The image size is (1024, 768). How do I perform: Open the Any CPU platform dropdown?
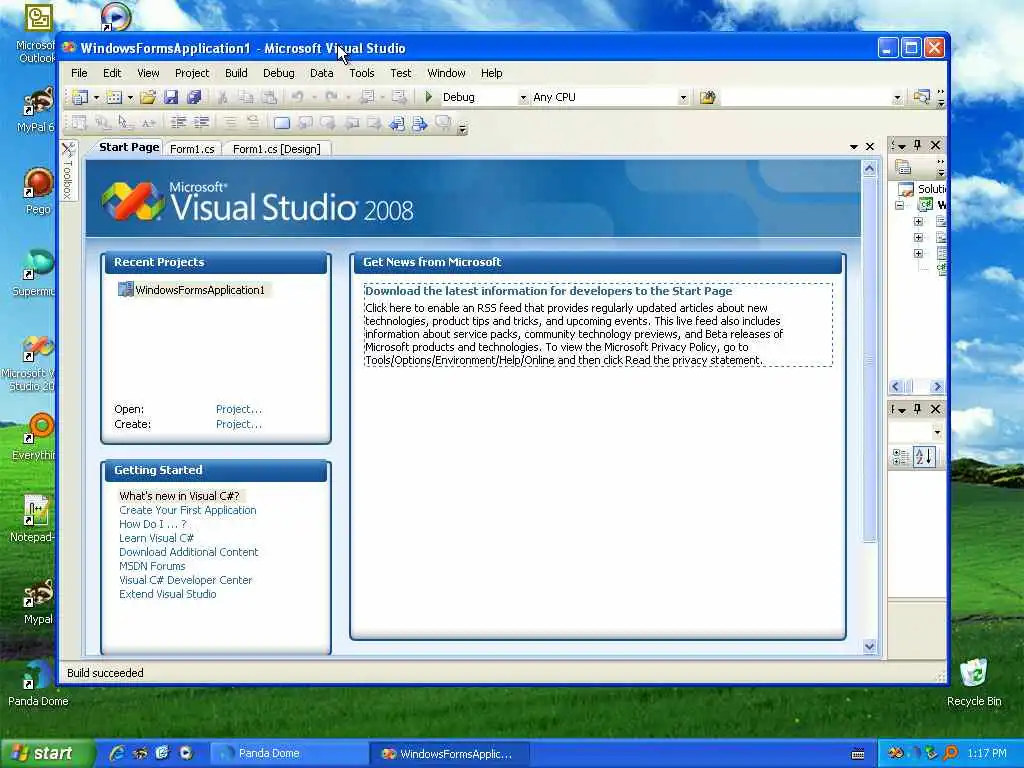(x=683, y=97)
